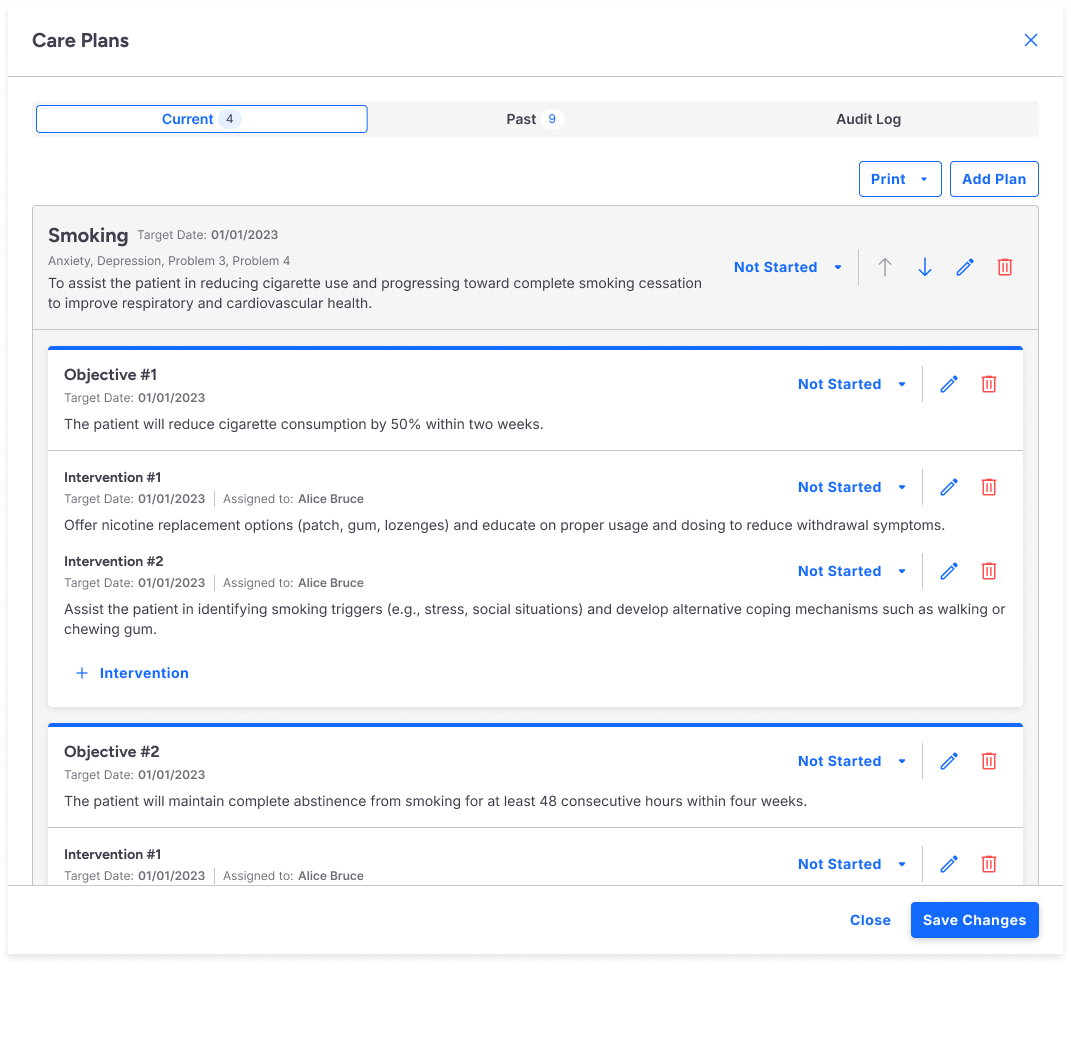The image size is (1071, 1054).
Task: Open the Smoking plan status dropdown
Action: click(789, 267)
